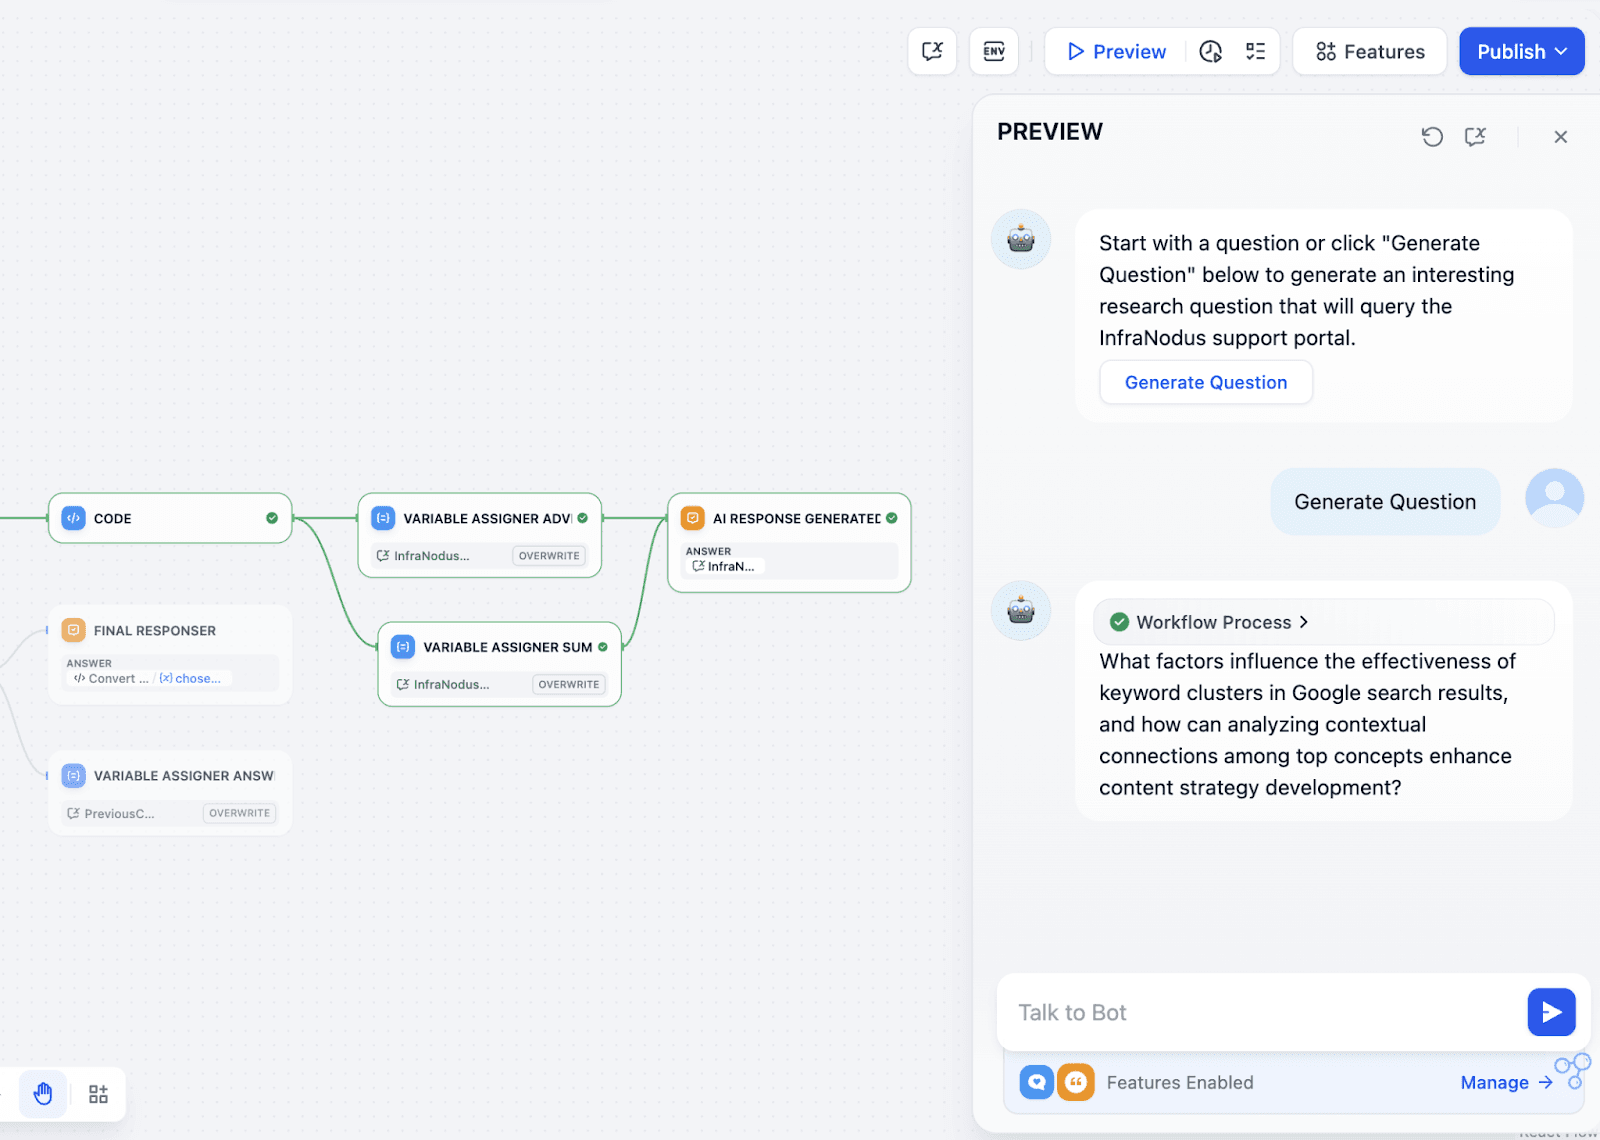
Task: Restart the preview conversation
Action: 1432,137
